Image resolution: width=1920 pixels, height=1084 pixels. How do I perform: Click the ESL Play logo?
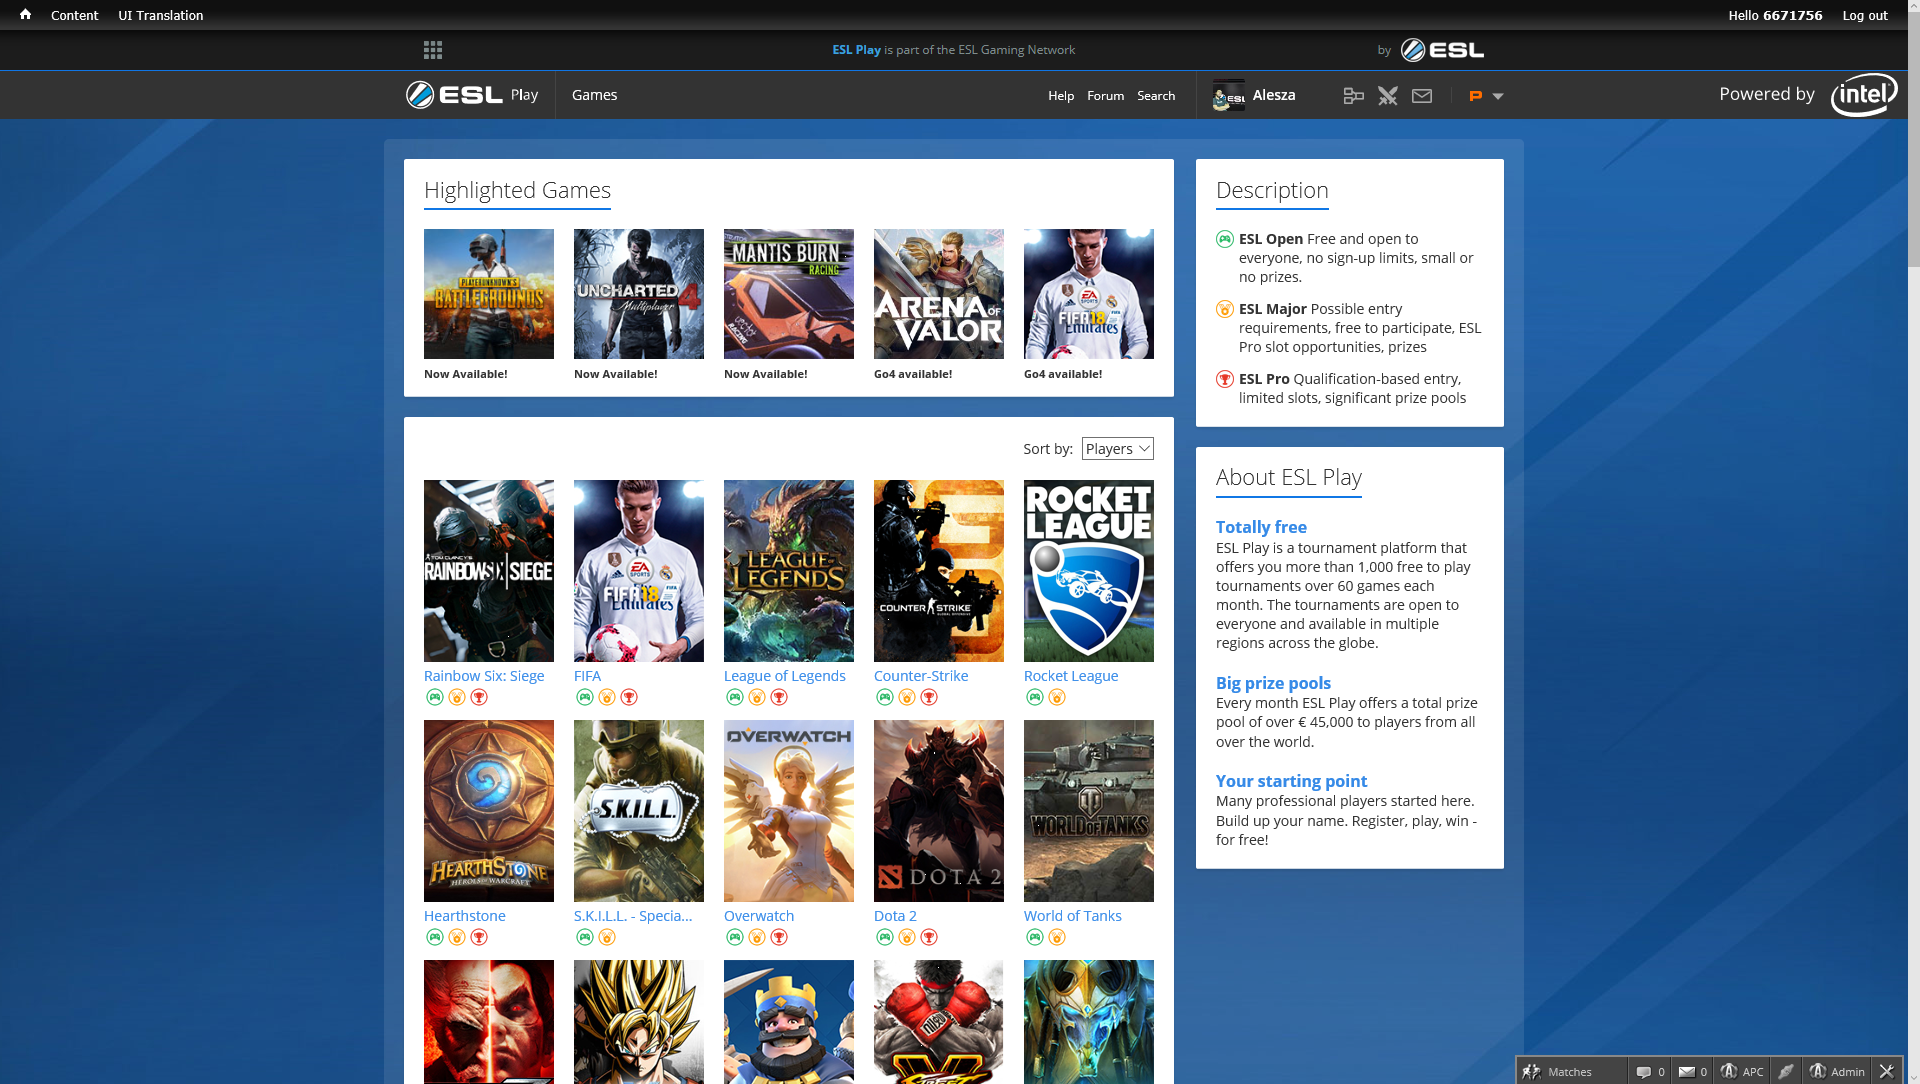472,95
